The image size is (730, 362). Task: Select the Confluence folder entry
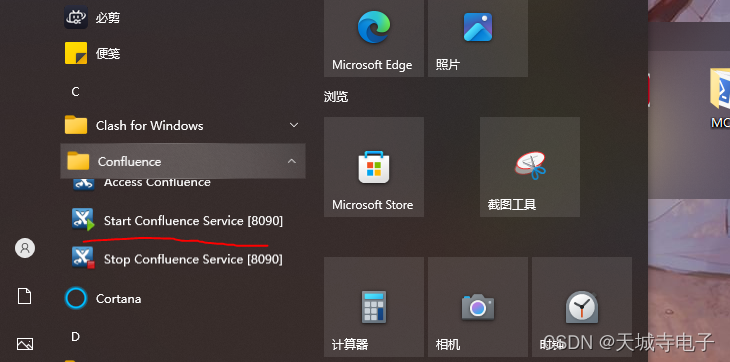[183, 161]
